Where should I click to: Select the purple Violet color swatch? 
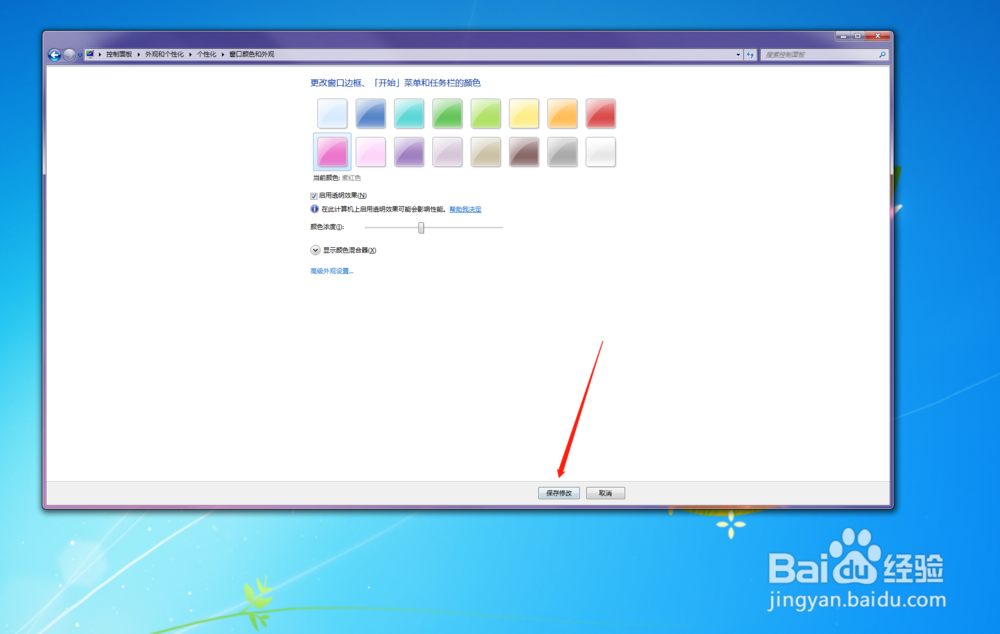click(x=409, y=152)
